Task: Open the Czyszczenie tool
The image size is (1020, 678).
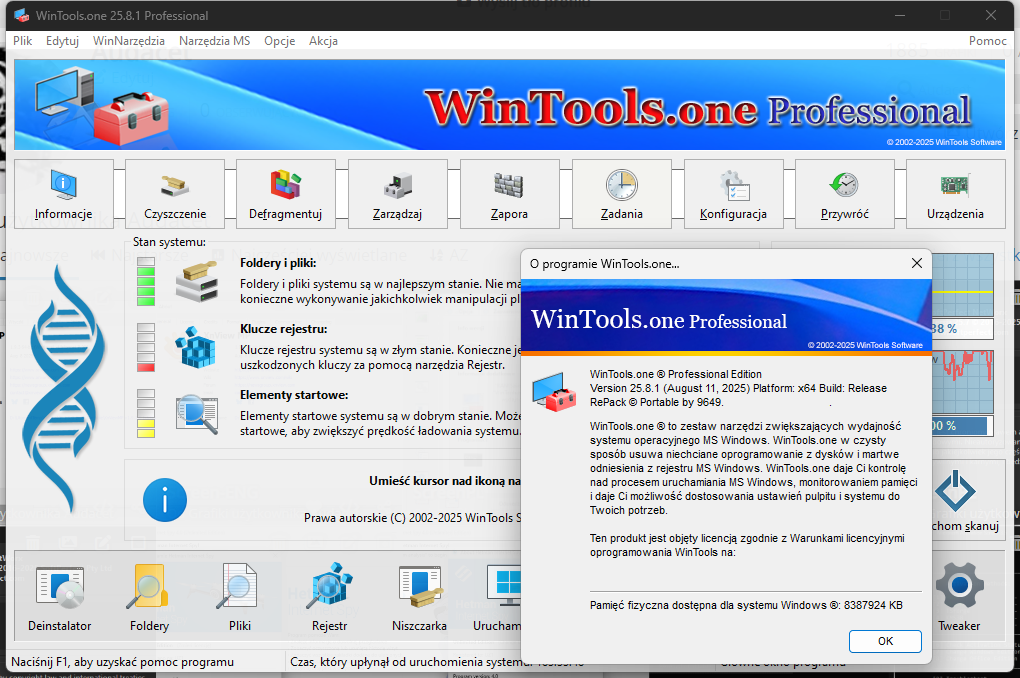Action: (x=175, y=194)
